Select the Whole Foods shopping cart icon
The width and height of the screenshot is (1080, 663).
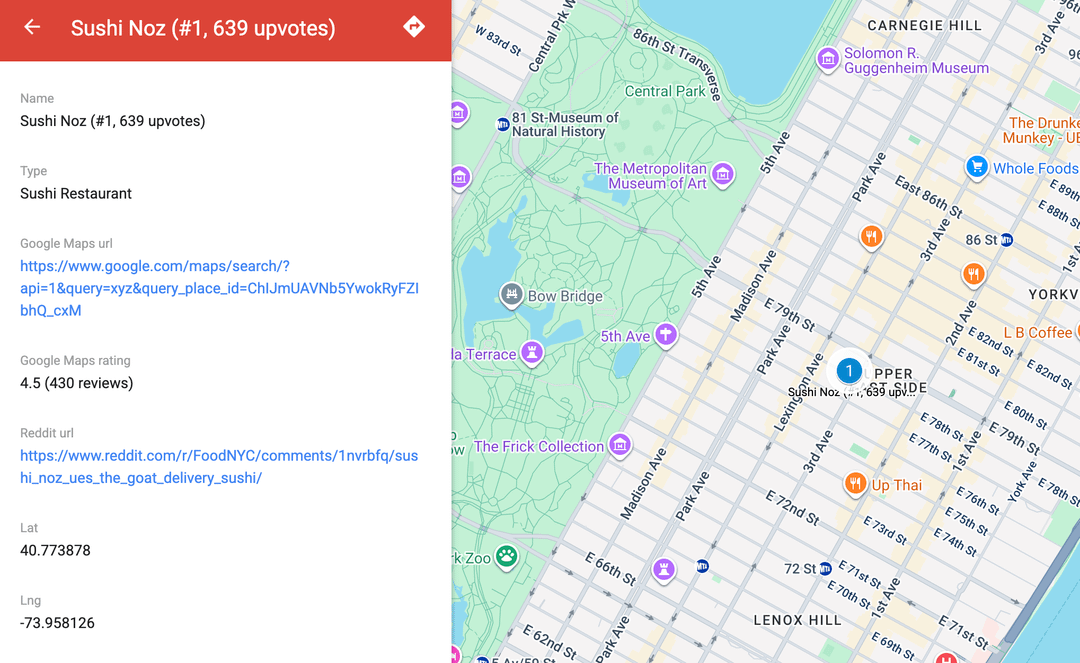[x=977, y=167]
